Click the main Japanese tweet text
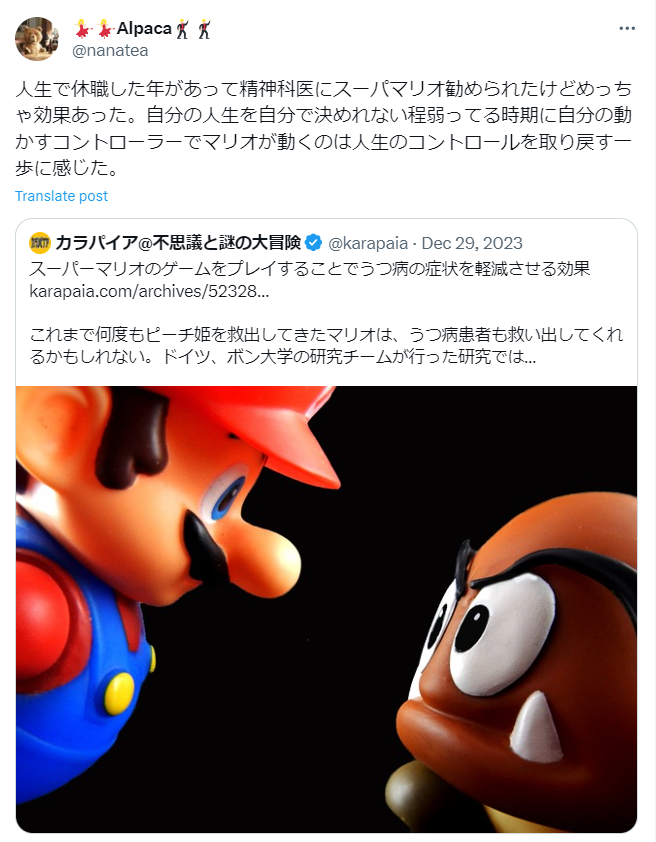Viewport: 656px width, 842px height. point(324,128)
